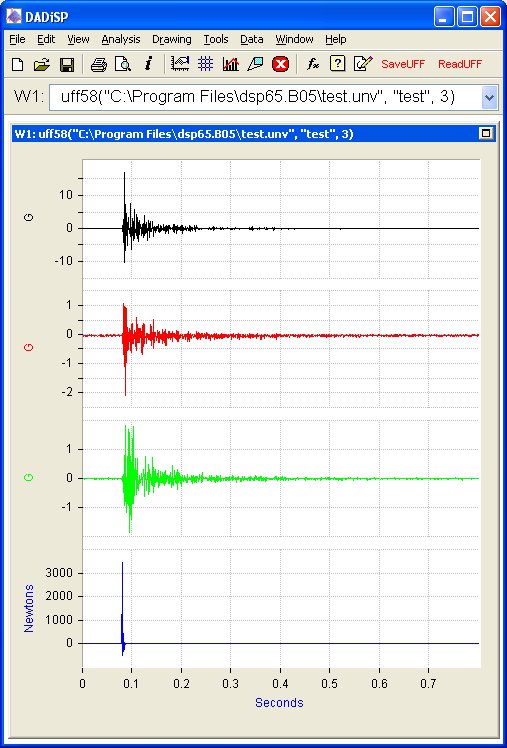Open the fx function wizard icon
The image size is (507, 748).
point(312,64)
